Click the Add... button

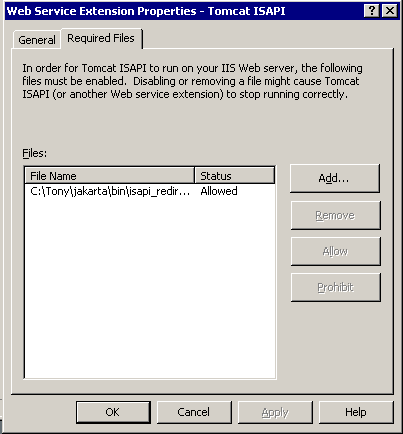[x=335, y=178]
